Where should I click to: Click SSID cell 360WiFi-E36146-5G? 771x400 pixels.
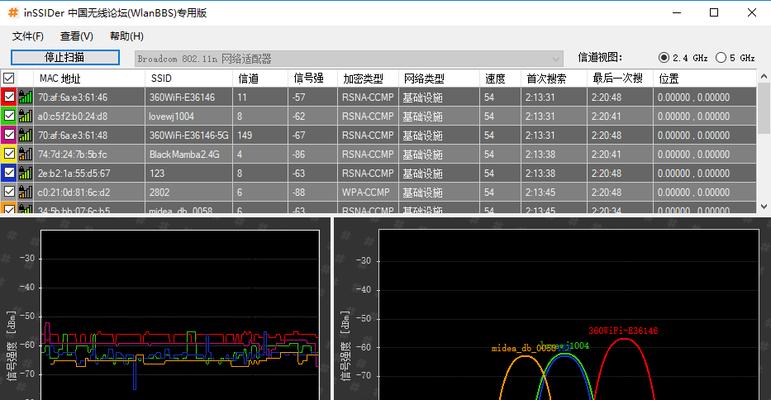(x=189, y=135)
